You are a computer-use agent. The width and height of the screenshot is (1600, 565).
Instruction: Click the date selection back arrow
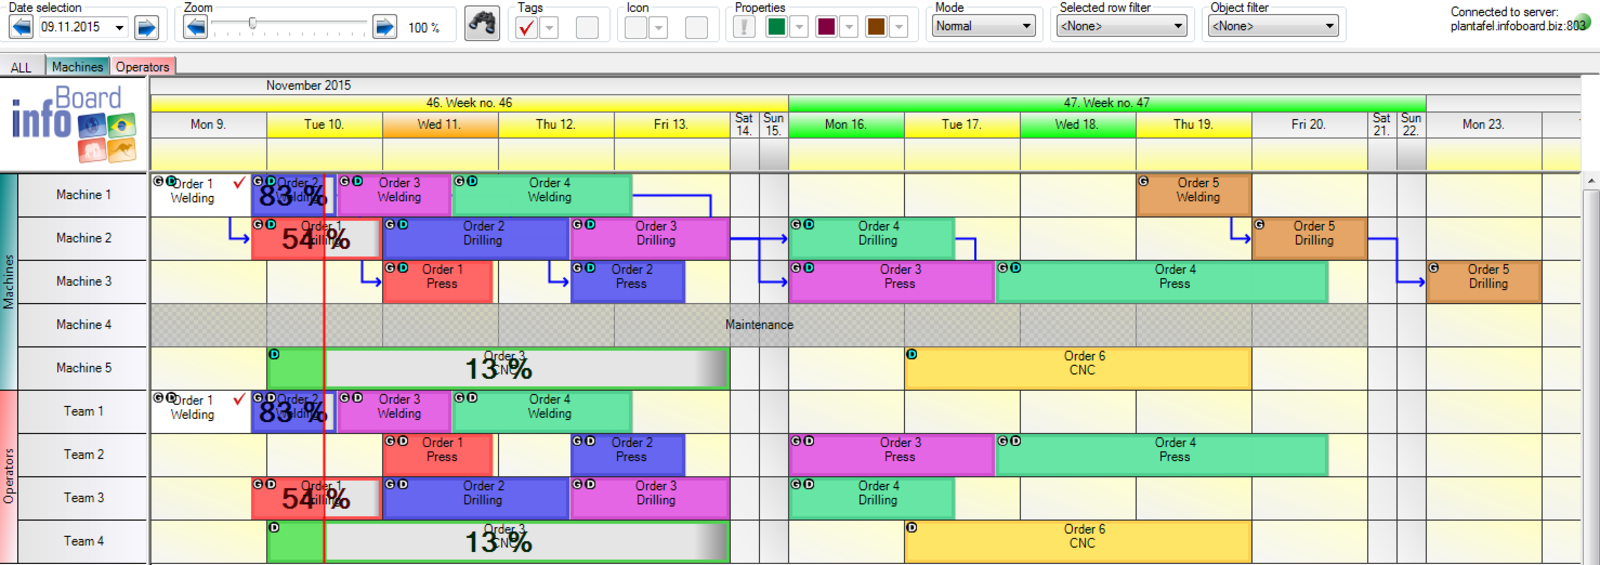click(x=20, y=27)
